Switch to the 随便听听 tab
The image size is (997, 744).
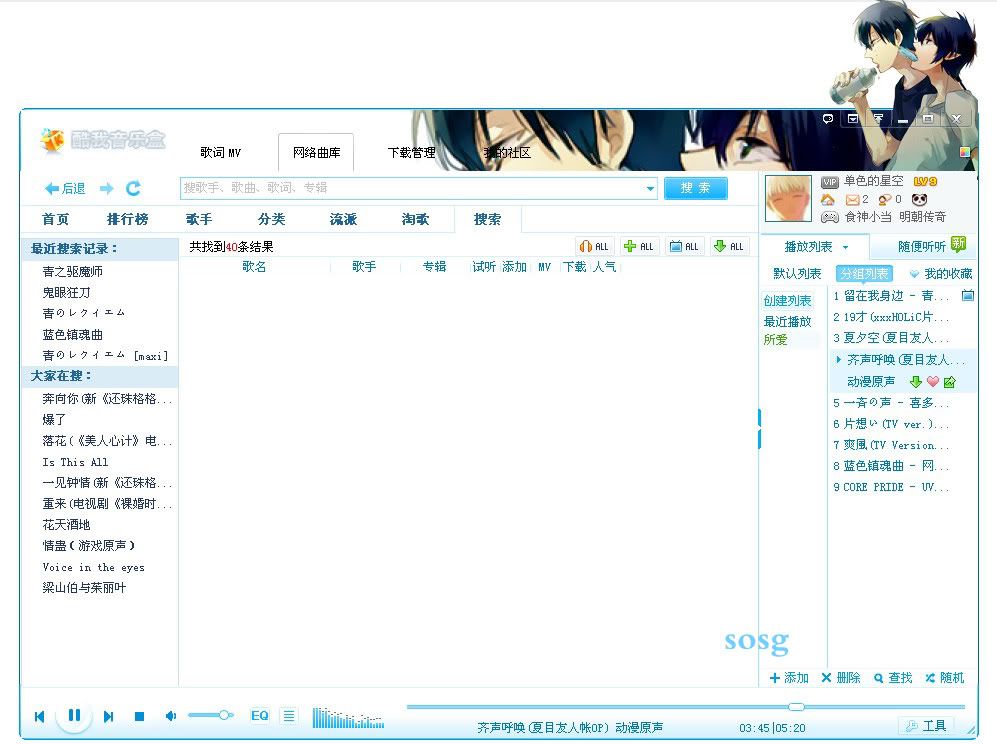click(x=921, y=247)
